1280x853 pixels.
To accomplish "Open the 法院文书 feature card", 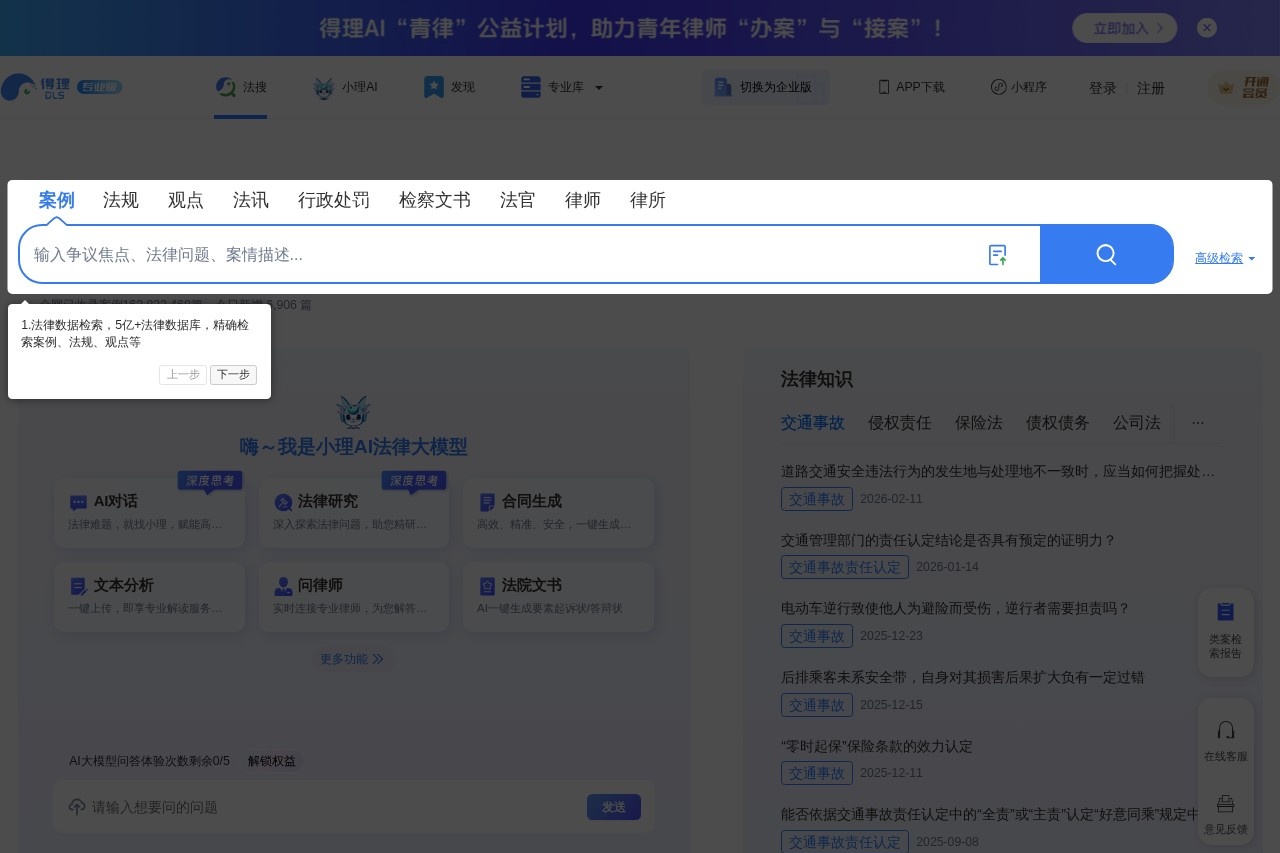I will coord(558,596).
